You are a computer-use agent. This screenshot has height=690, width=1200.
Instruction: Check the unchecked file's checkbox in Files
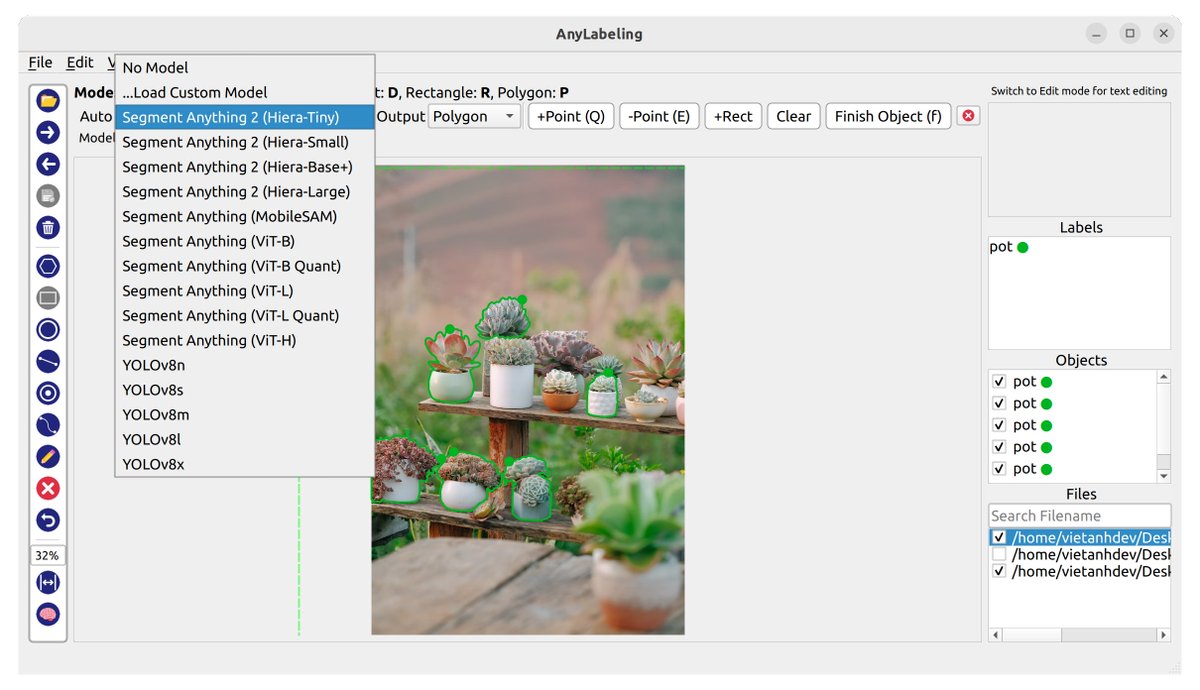coord(999,555)
